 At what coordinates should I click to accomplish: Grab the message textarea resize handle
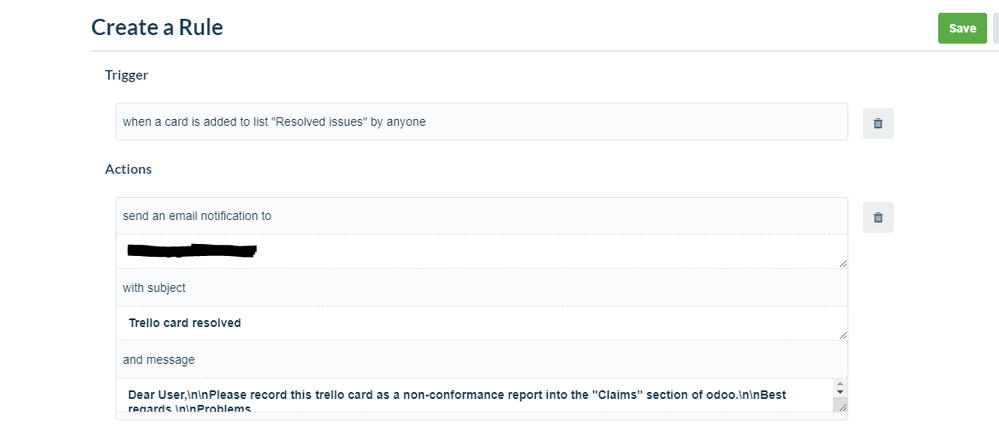pyautogui.click(x=842, y=407)
